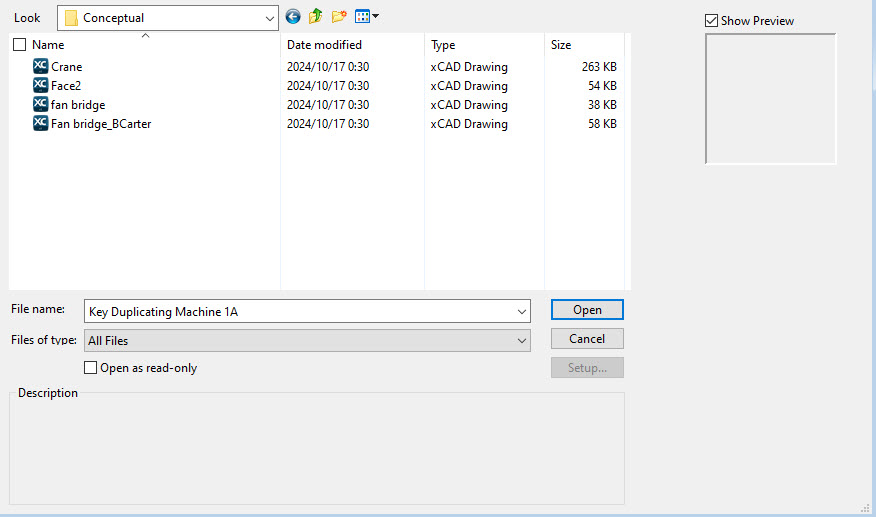Image resolution: width=876 pixels, height=517 pixels.
Task: Open the Files of type dropdown
Action: (x=307, y=340)
